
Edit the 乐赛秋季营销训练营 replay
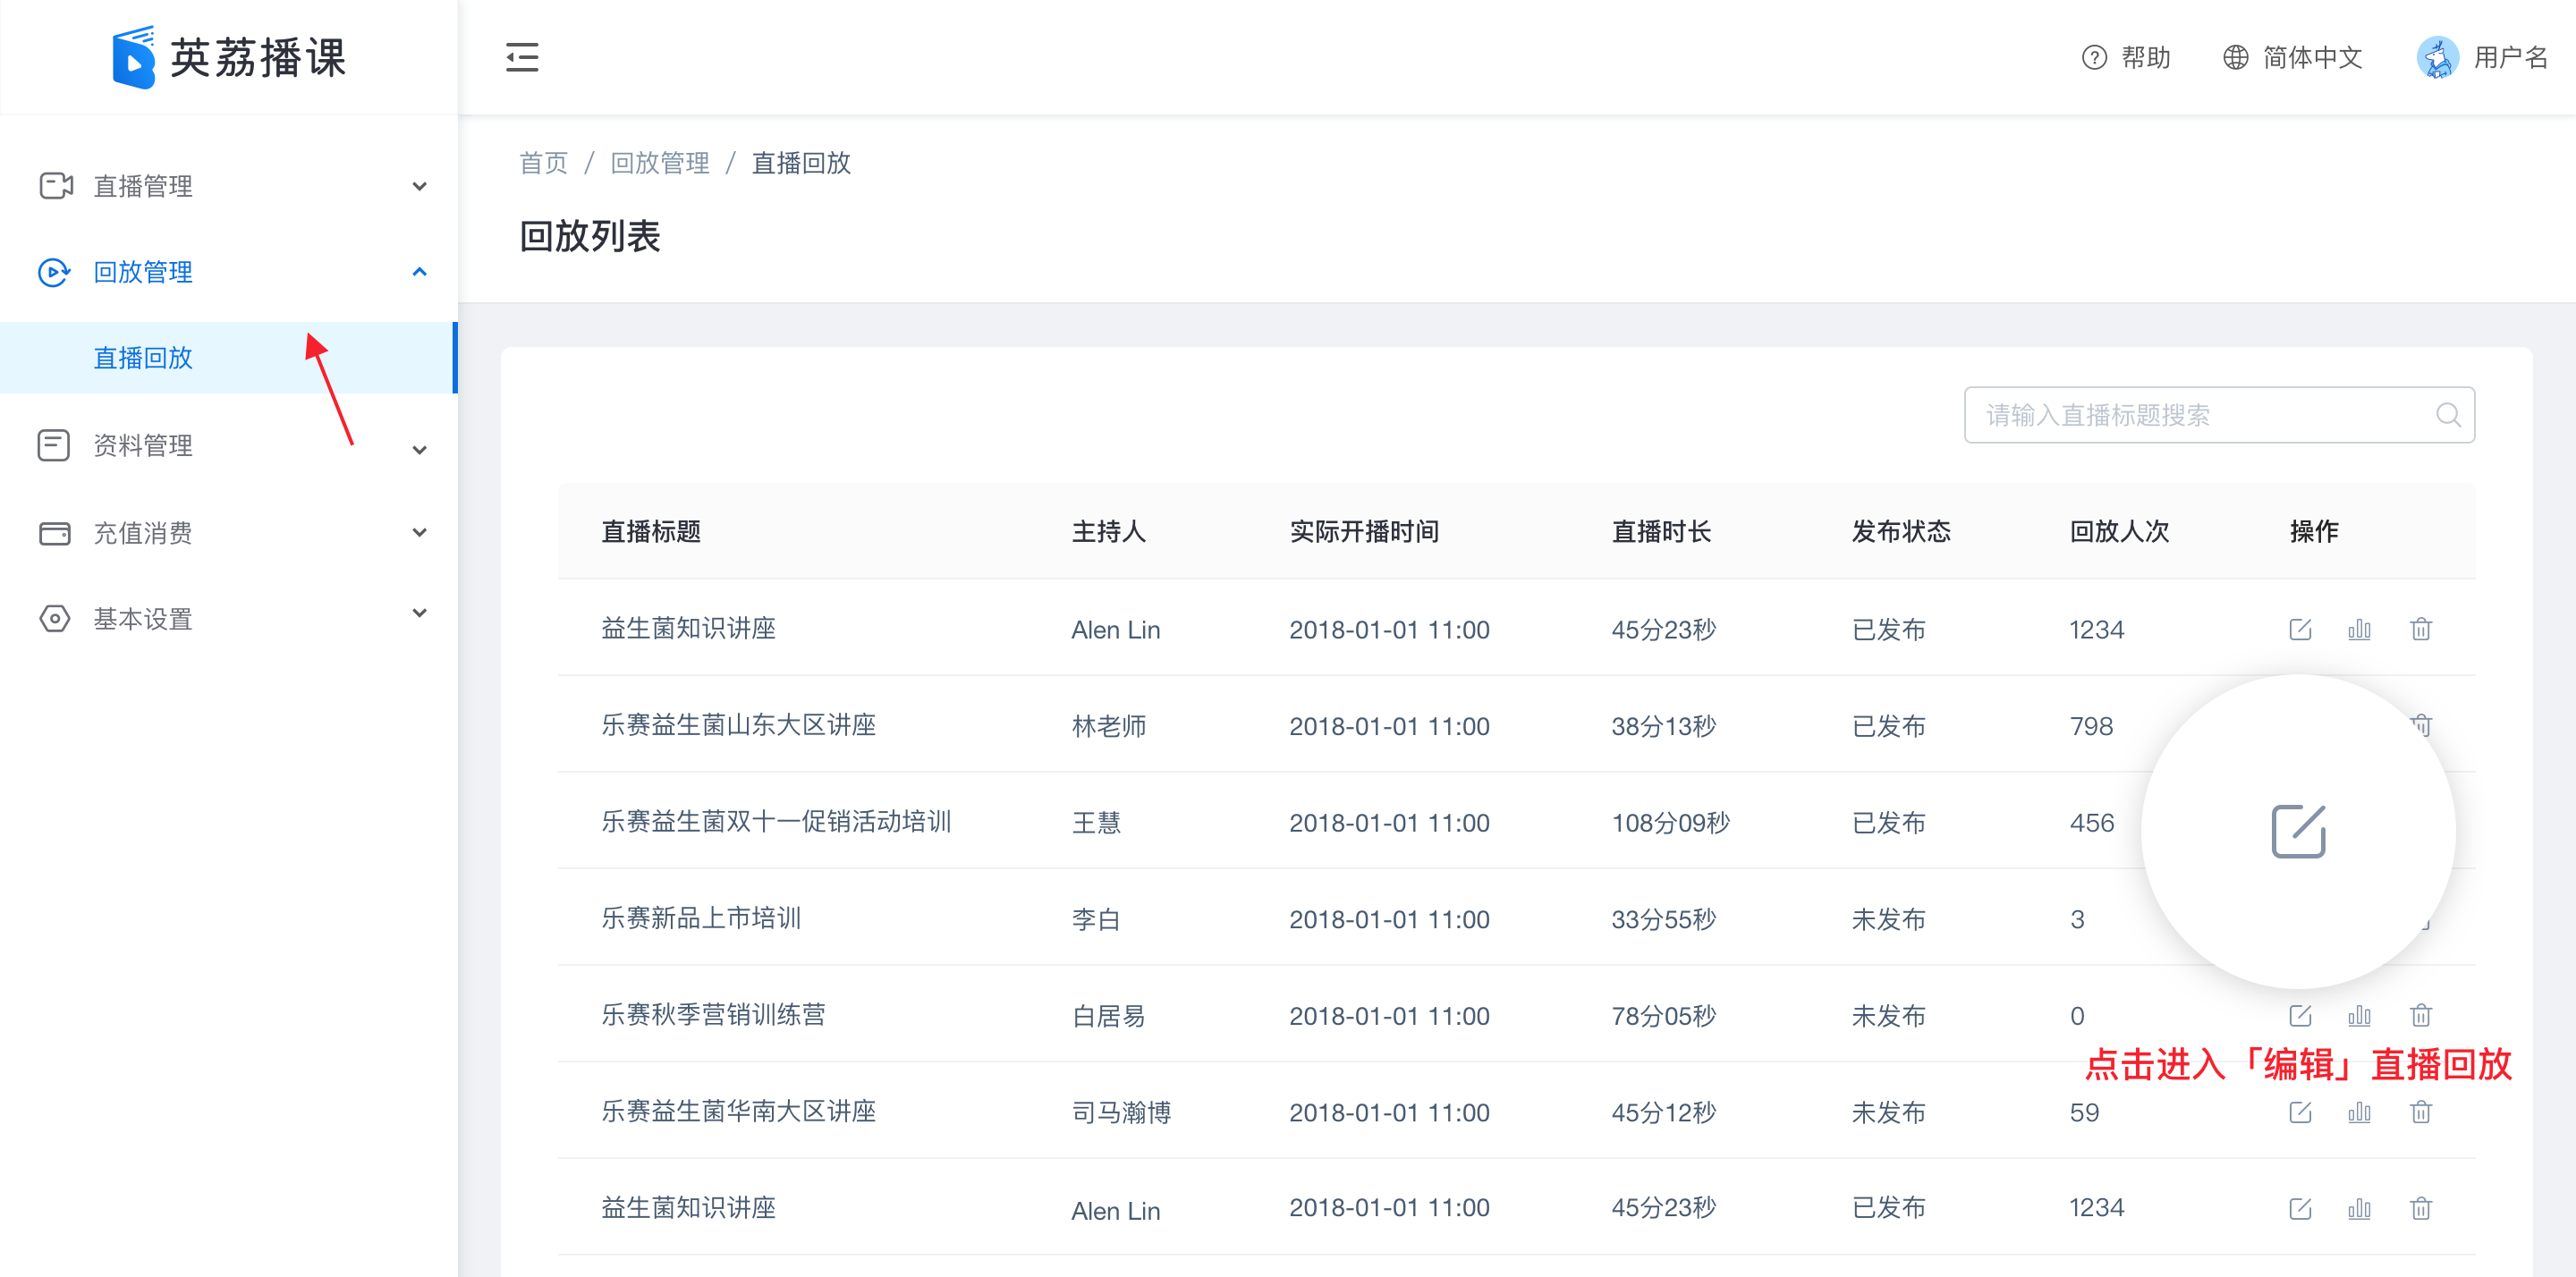(2300, 1016)
